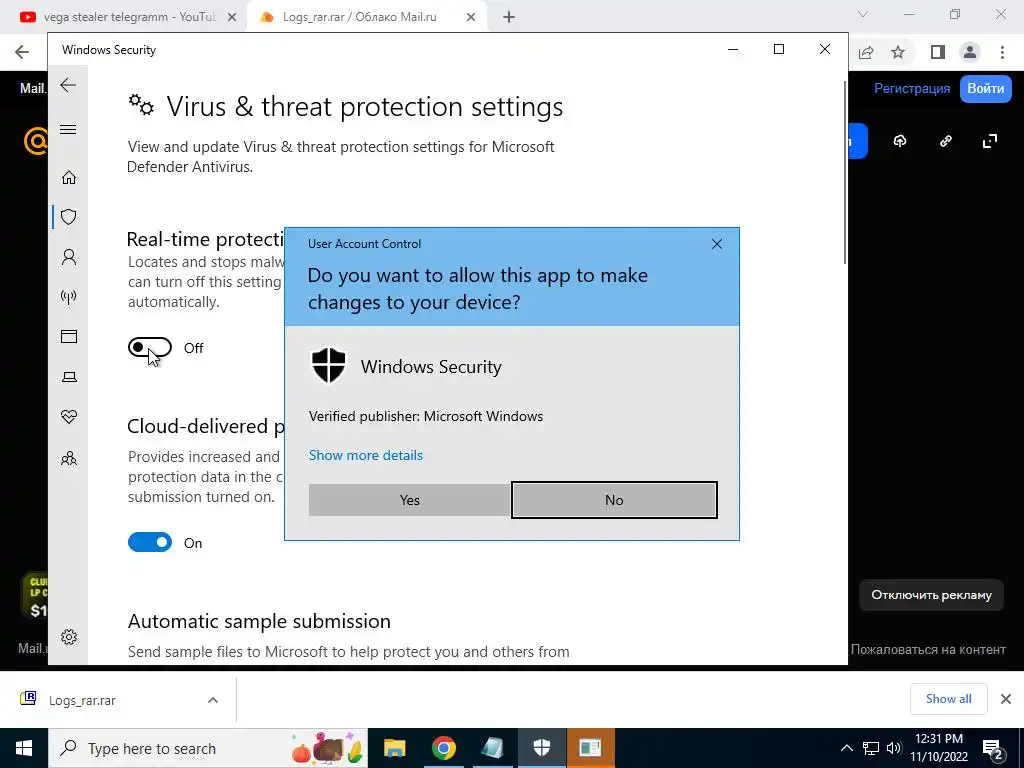Expand options chevron for Logs_rar.rar download
The width and height of the screenshot is (1024, 768).
pyautogui.click(x=212, y=700)
